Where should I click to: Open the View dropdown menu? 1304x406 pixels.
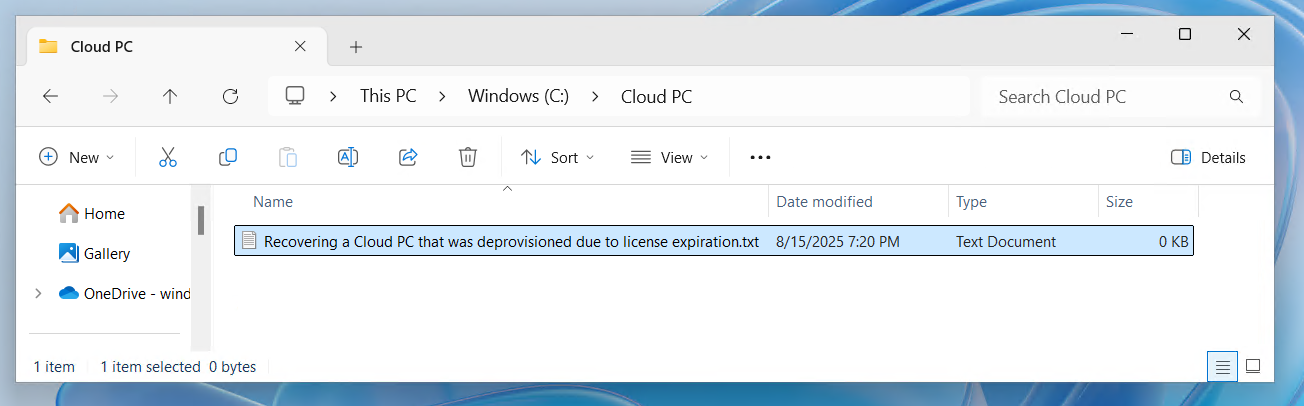point(669,157)
